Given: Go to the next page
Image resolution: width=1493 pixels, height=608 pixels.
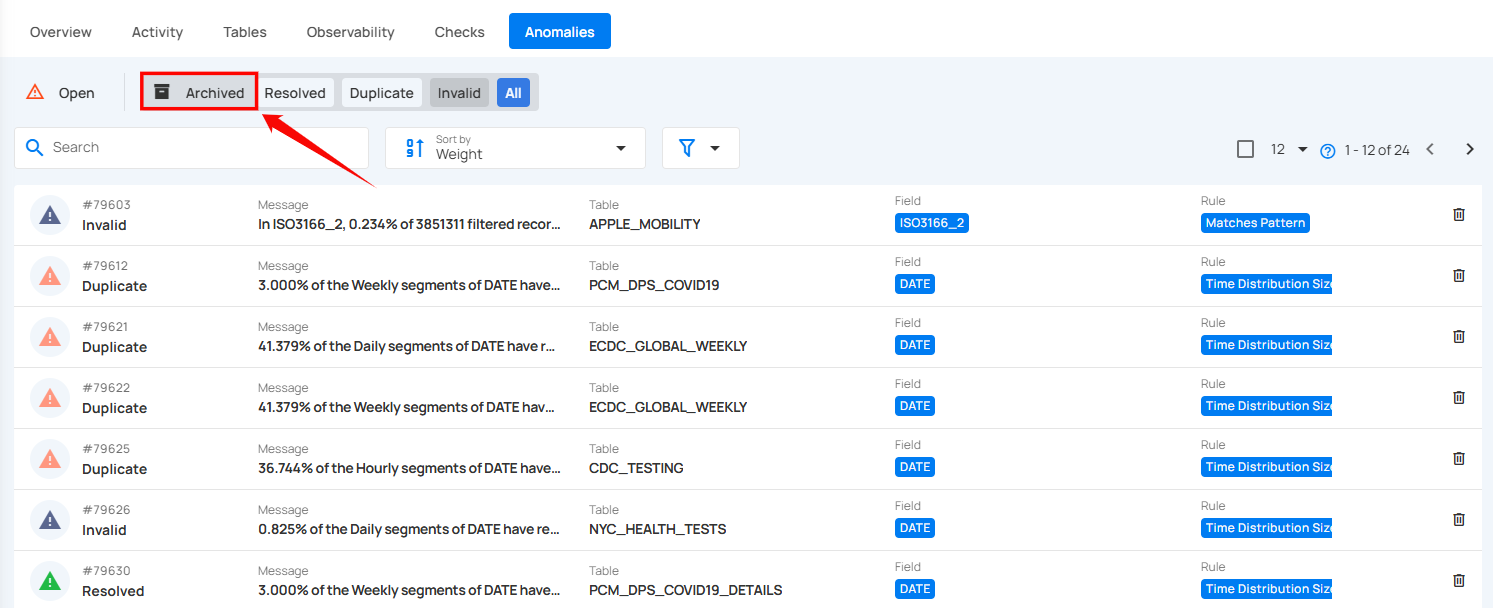Looking at the screenshot, I should pos(1470,149).
